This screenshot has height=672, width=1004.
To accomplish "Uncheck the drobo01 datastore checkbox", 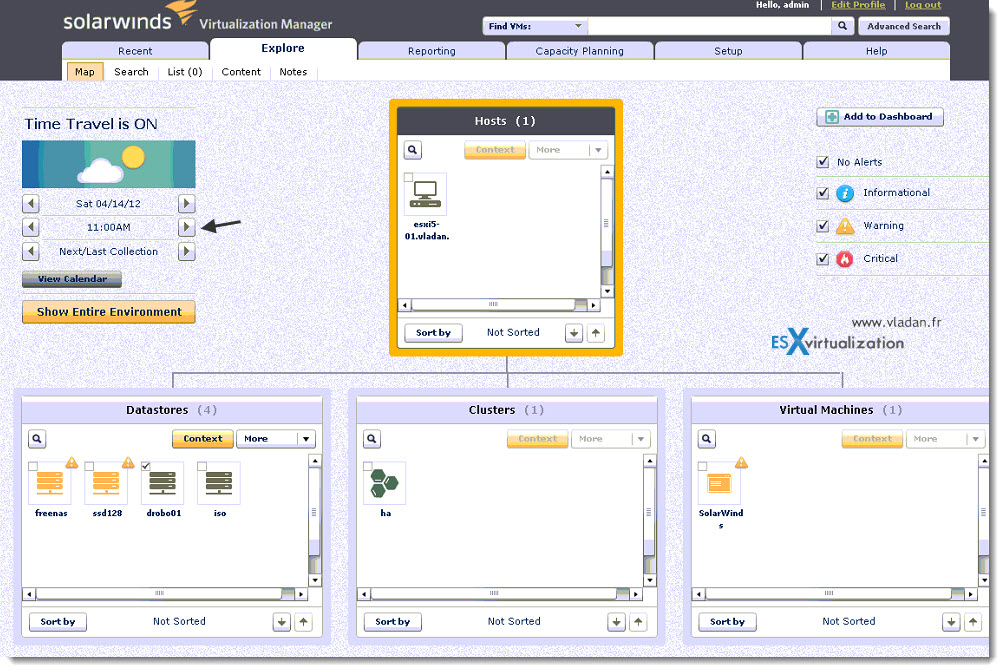I will [146, 466].
